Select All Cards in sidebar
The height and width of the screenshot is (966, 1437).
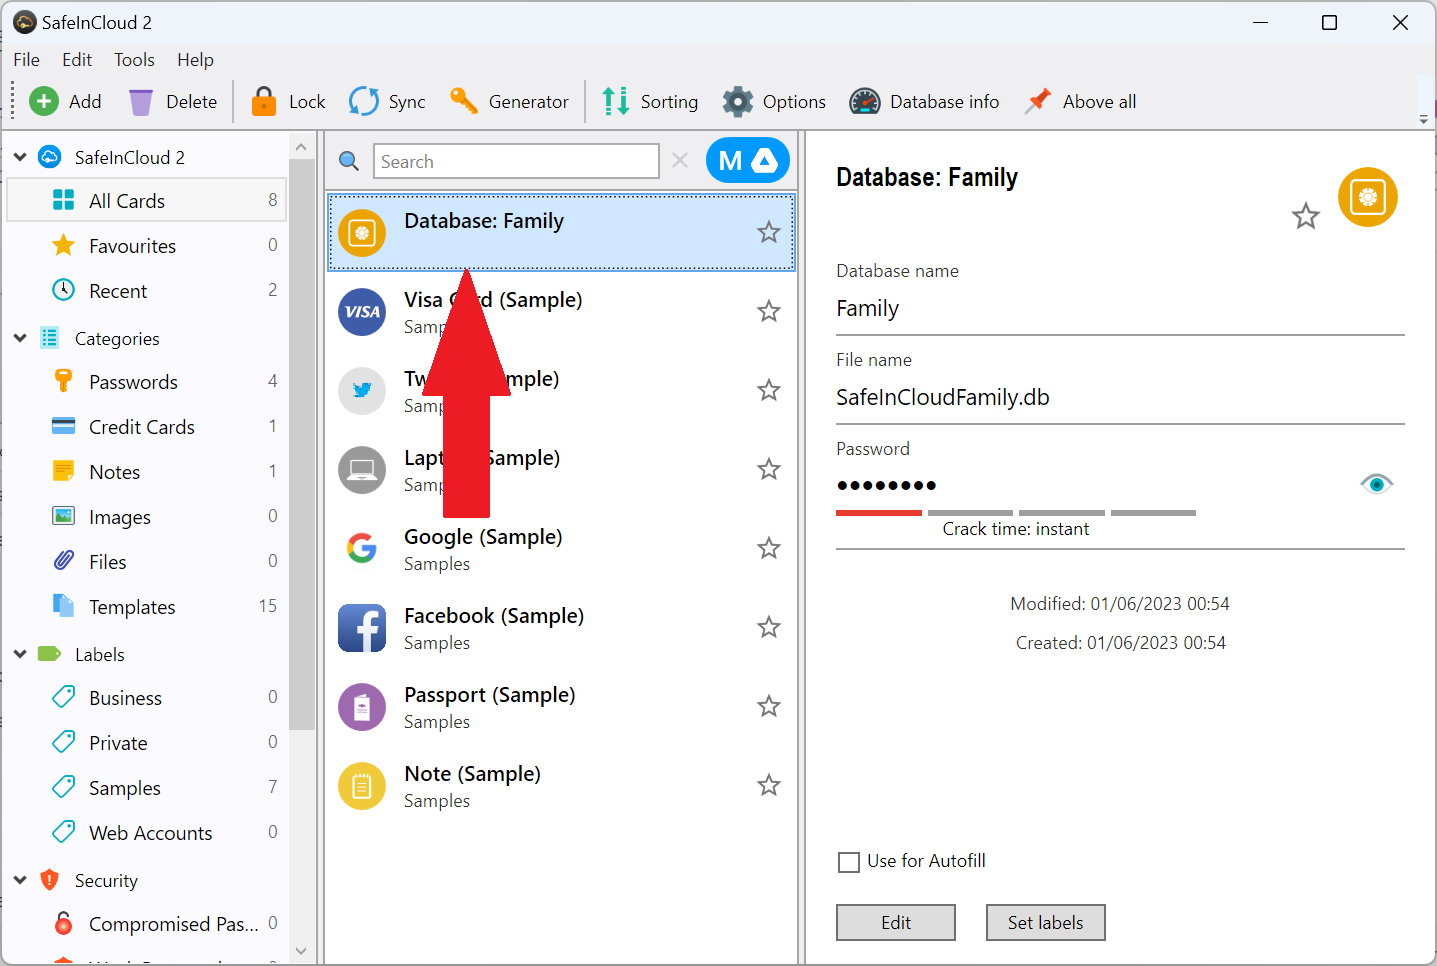tap(147, 200)
